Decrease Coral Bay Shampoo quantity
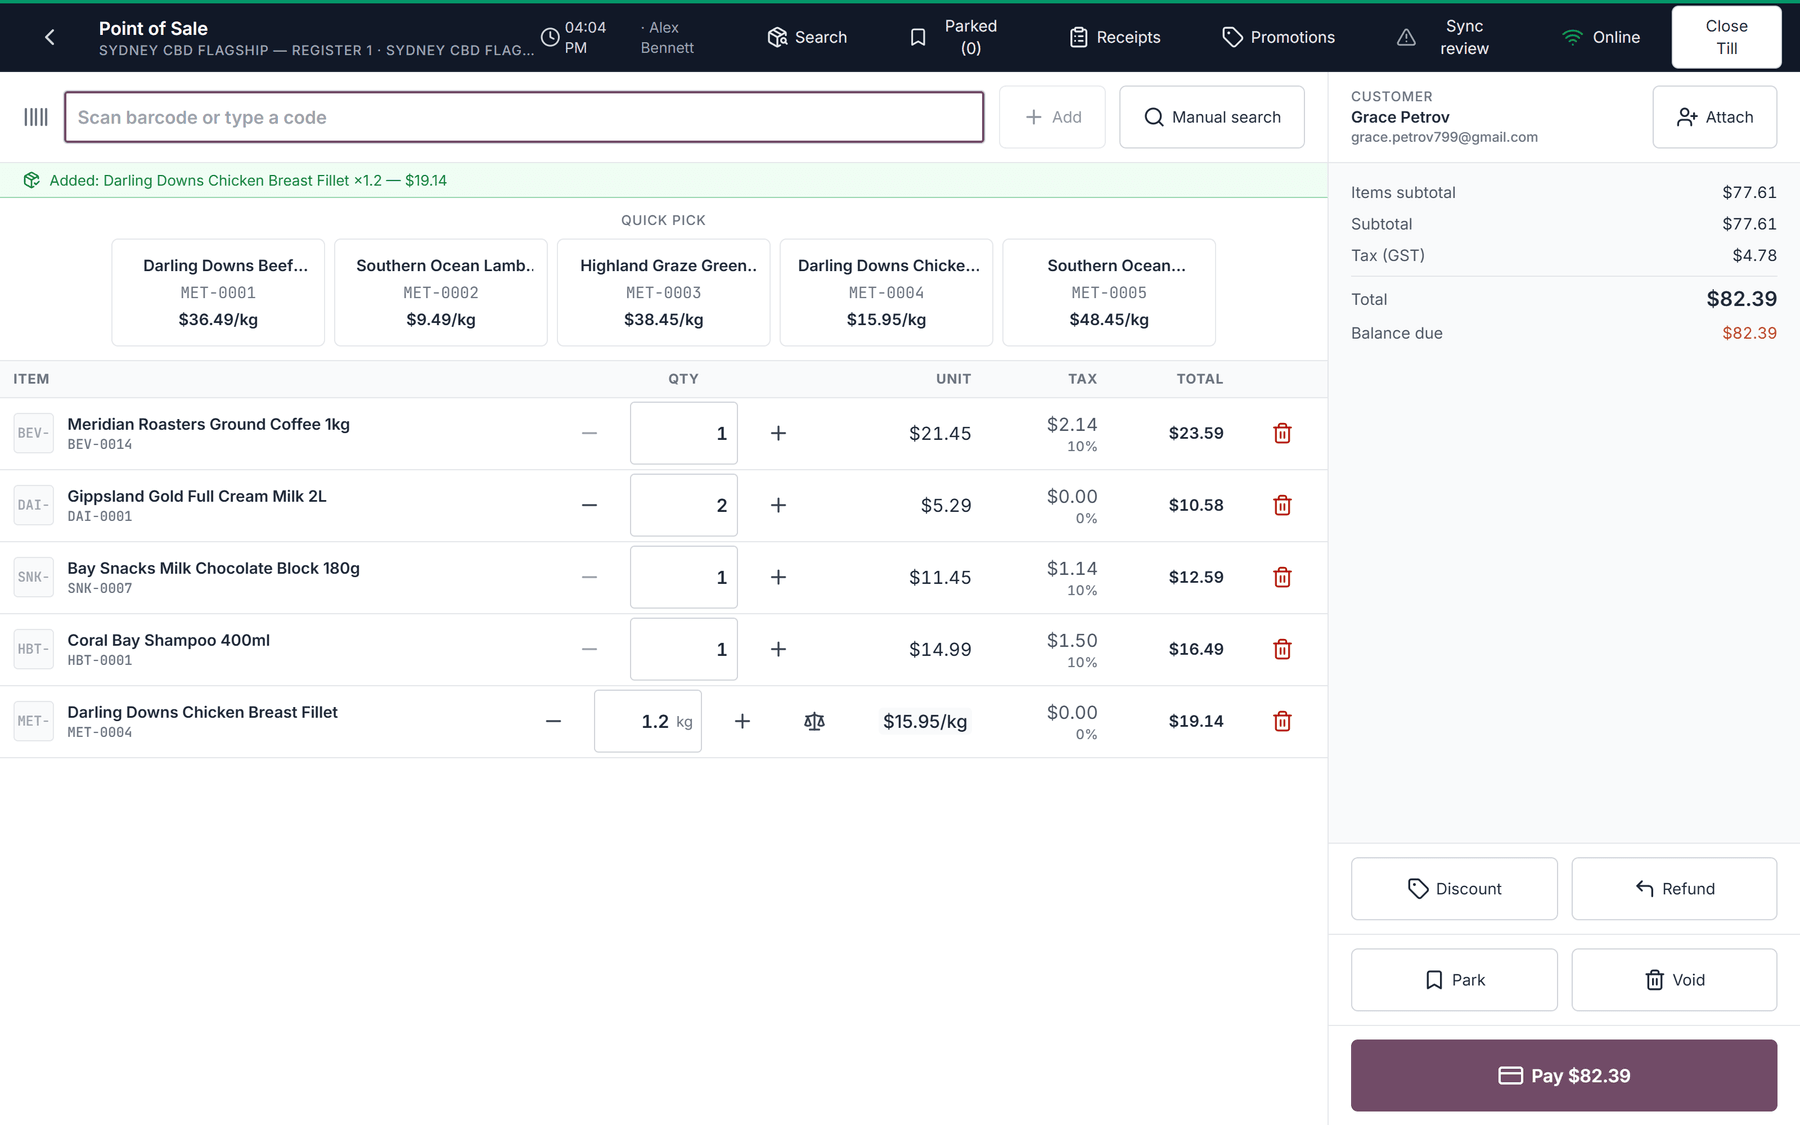This screenshot has height=1125, width=1800. tap(589, 649)
